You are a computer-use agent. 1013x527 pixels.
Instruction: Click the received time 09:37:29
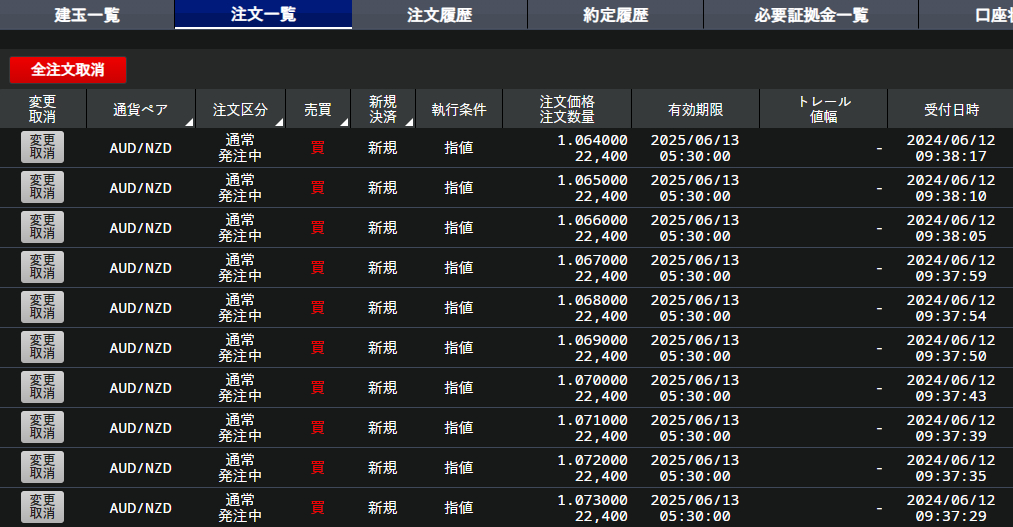951,517
